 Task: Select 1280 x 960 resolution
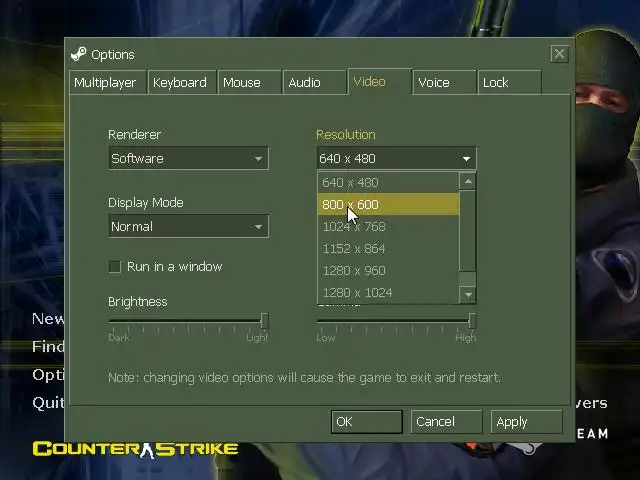point(388,271)
